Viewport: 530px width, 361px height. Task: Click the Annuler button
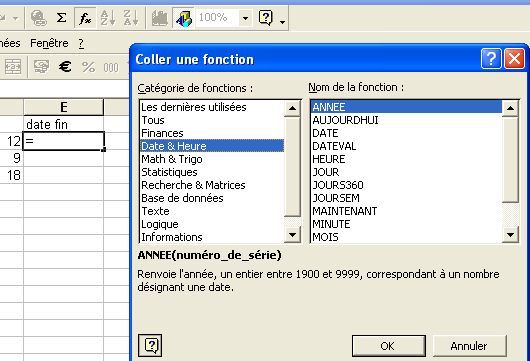(x=469, y=346)
